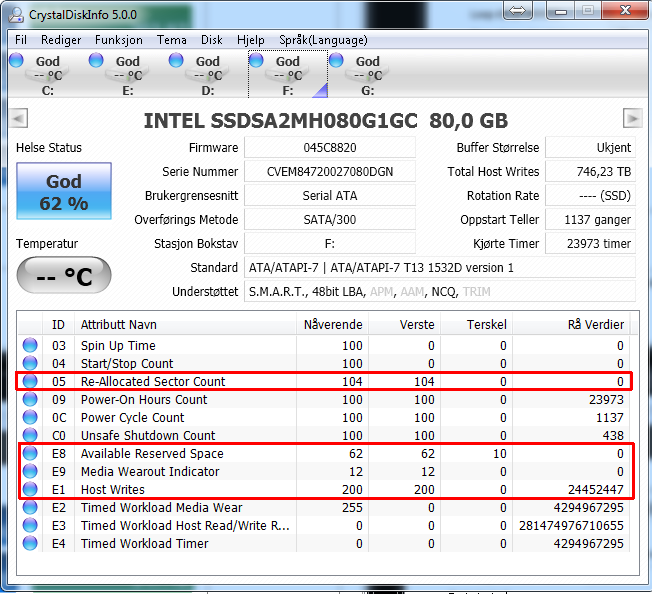Click the Understøttet features field
Image resolution: width=652 pixels, height=594 pixels.
(x=440, y=292)
